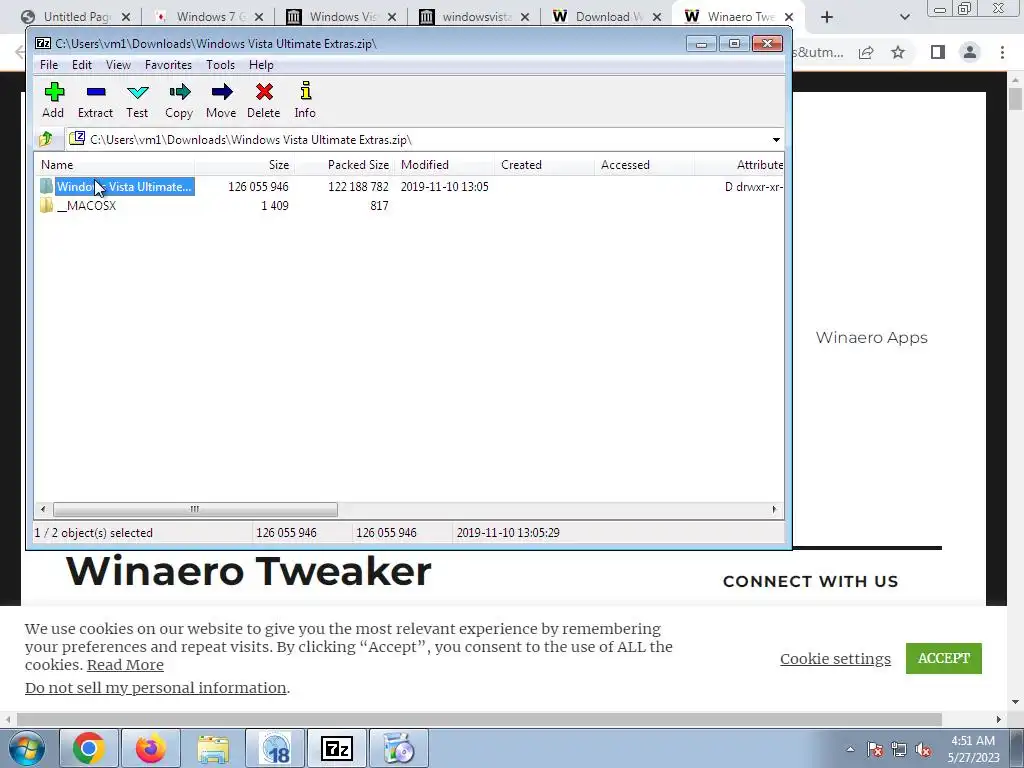
Task: Open File Explorer taskbar icon
Action: (213, 748)
